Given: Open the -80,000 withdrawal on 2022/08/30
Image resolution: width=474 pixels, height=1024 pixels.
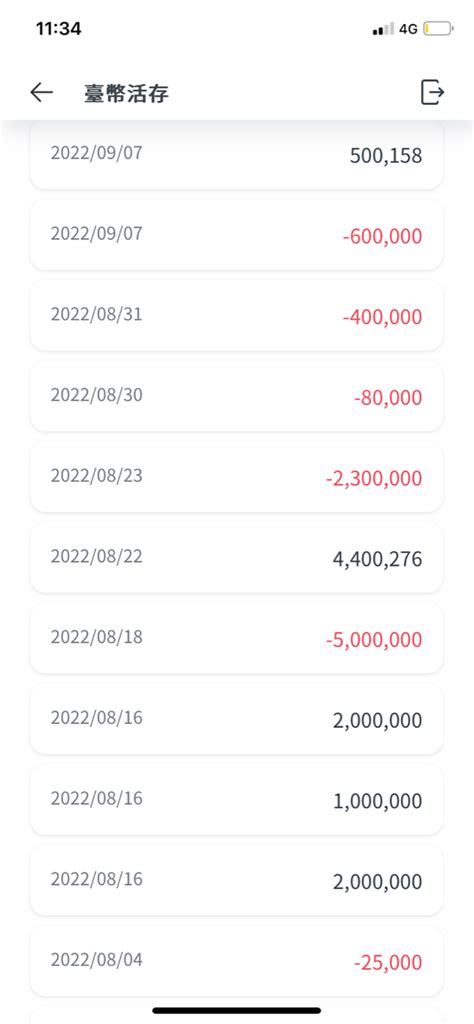Looking at the screenshot, I should tap(236, 396).
